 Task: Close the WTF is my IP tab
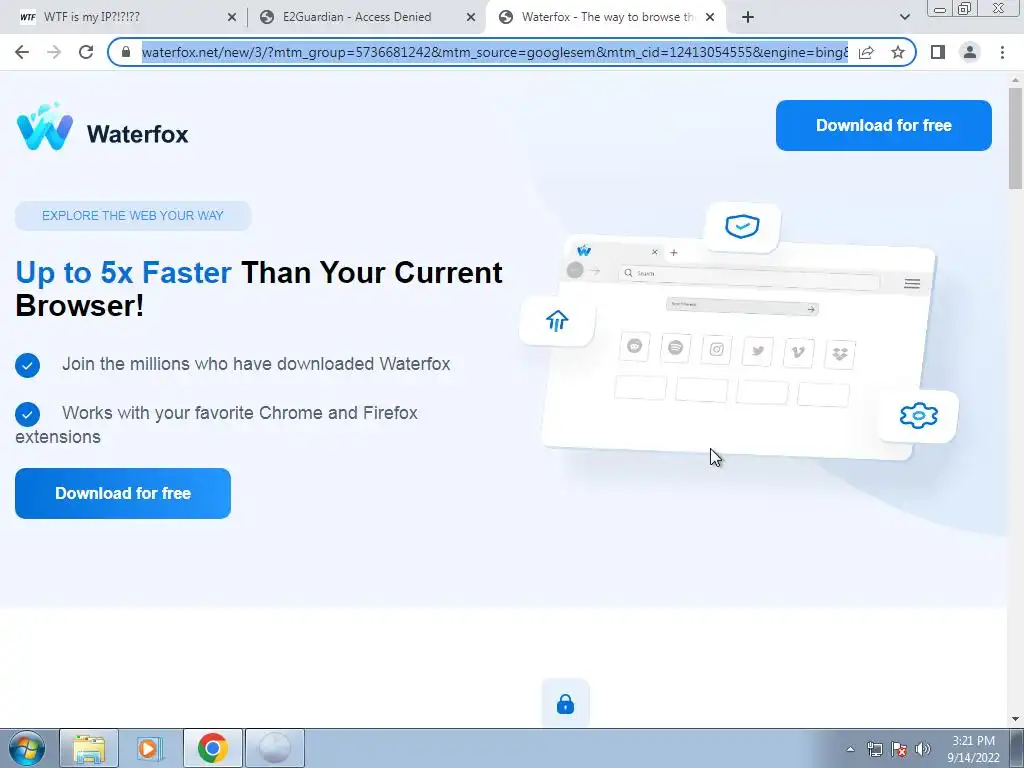pos(231,18)
